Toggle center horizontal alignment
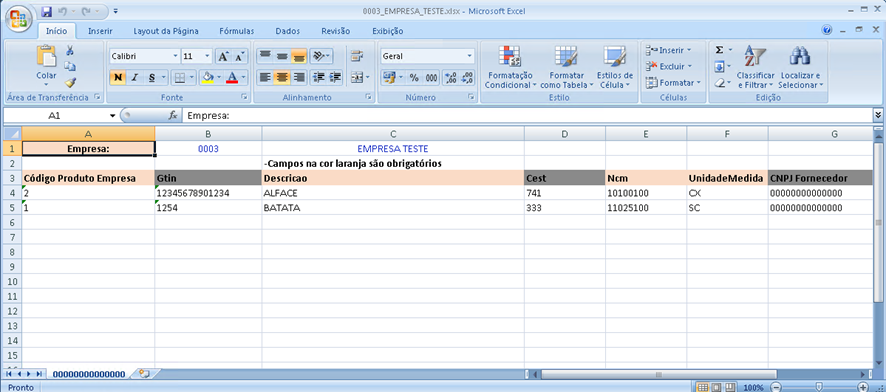This screenshot has width=886, height=392. tap(282, 77)
